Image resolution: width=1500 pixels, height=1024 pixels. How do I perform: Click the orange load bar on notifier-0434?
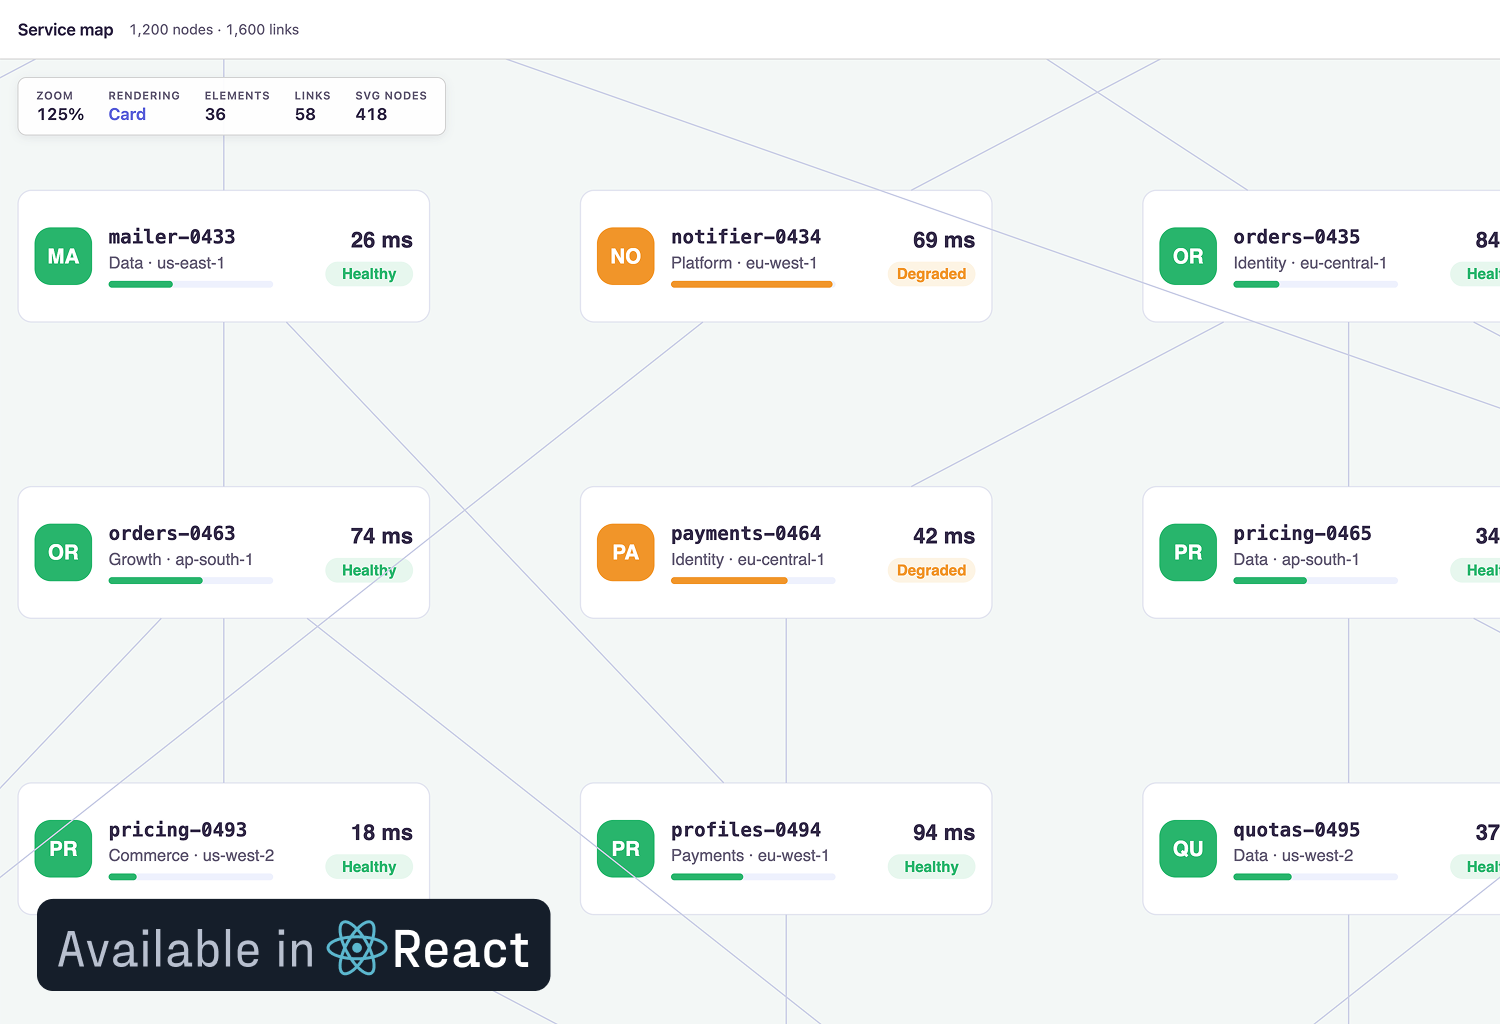point(753,284)
